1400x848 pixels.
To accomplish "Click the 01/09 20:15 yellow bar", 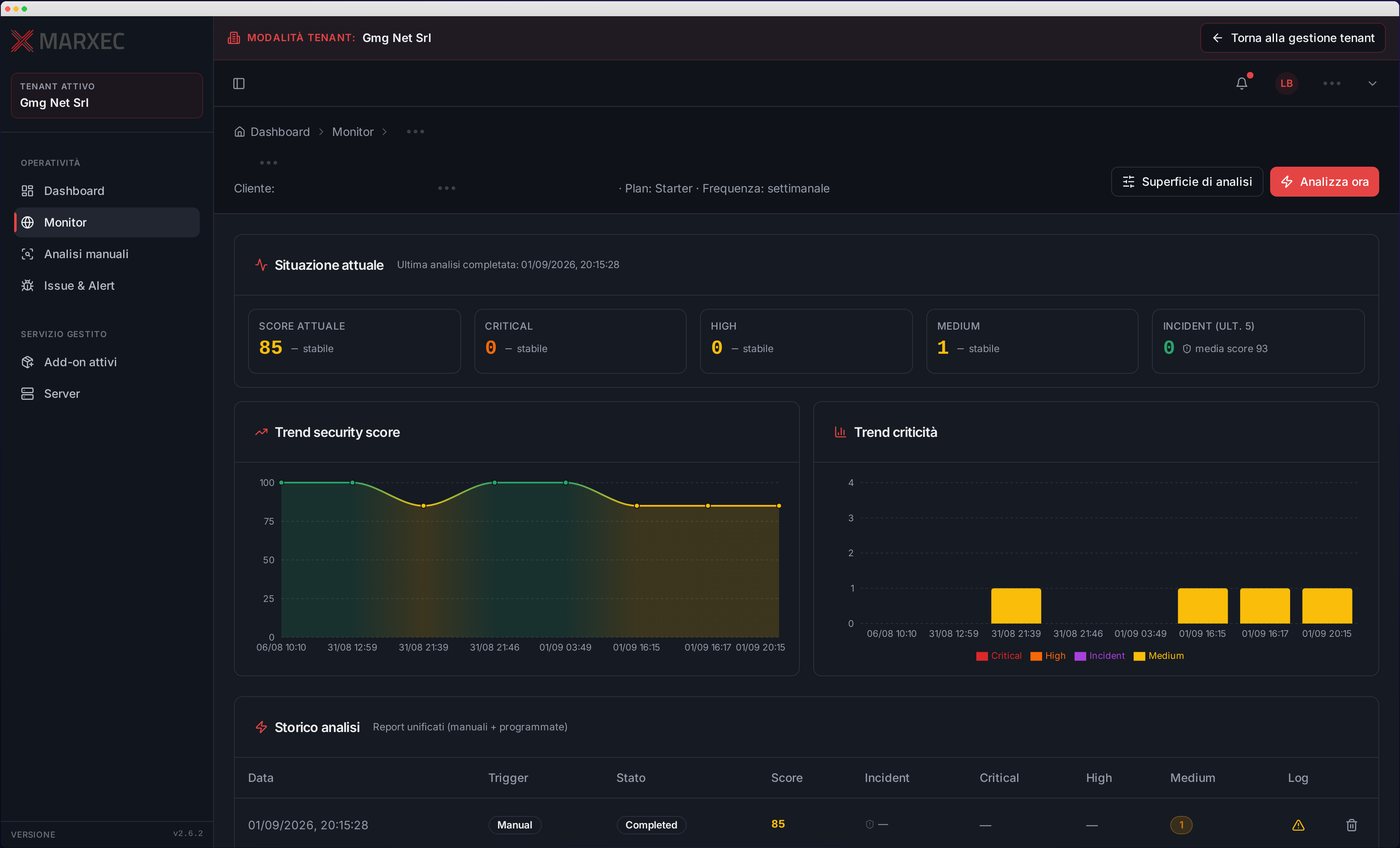I will click(1327, 606).
